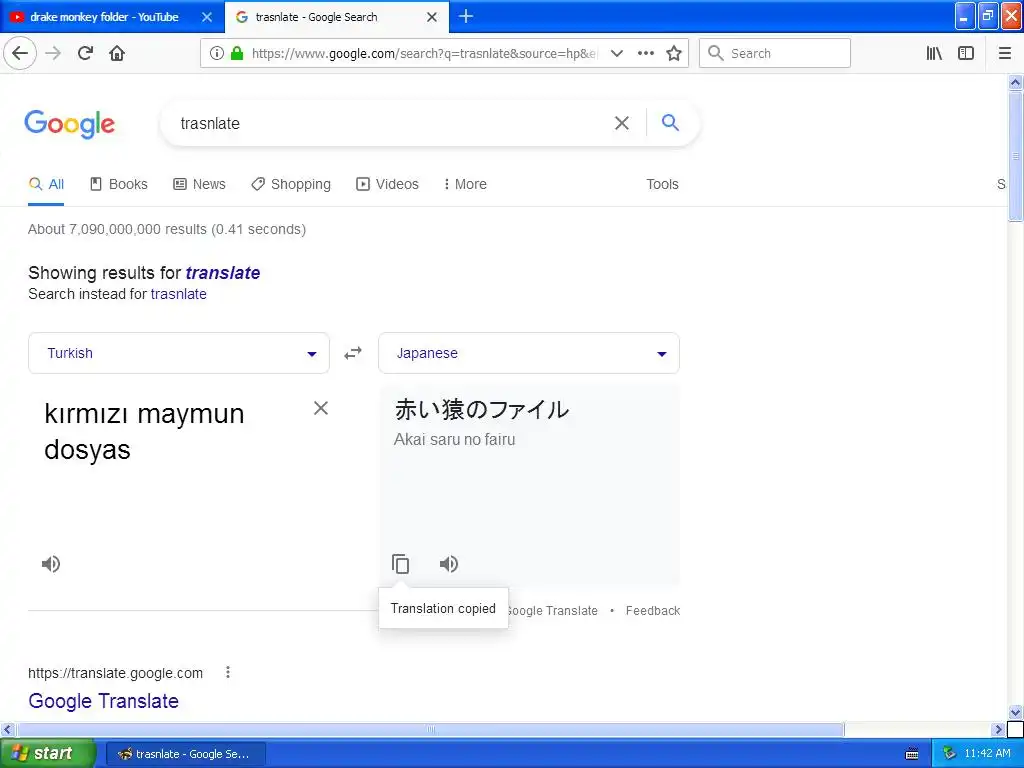
Task: View site information icon in address bar
Action: 217,54
